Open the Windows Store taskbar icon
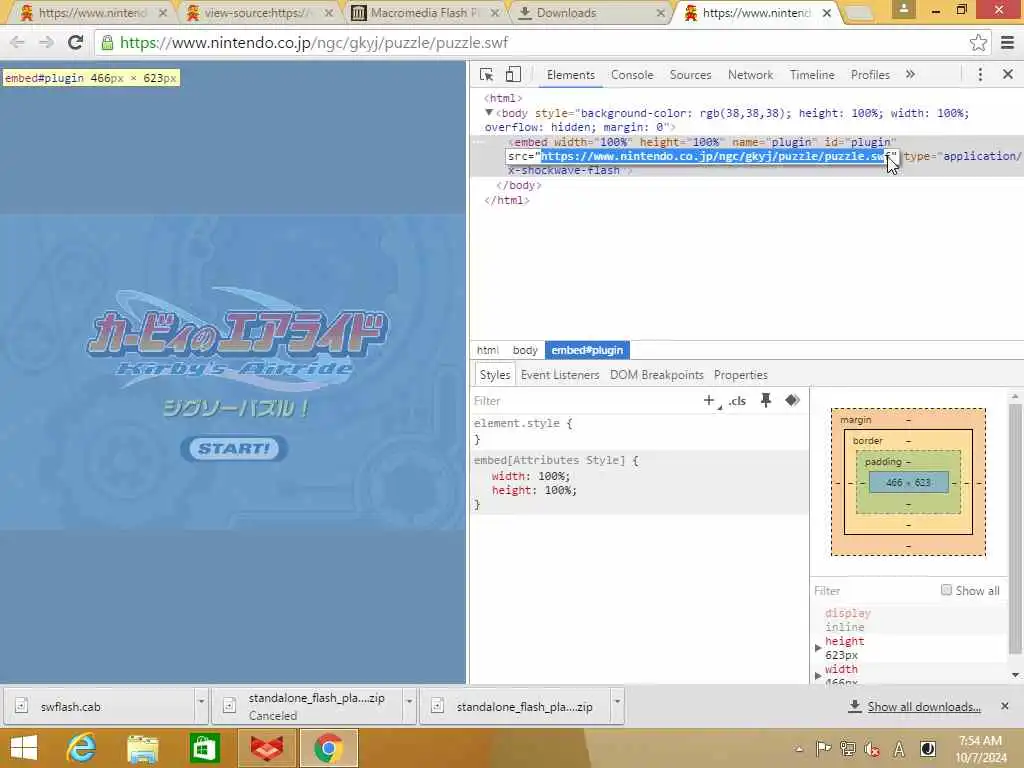This screenshot has height=768, width=1024. (x=204, y=748)
